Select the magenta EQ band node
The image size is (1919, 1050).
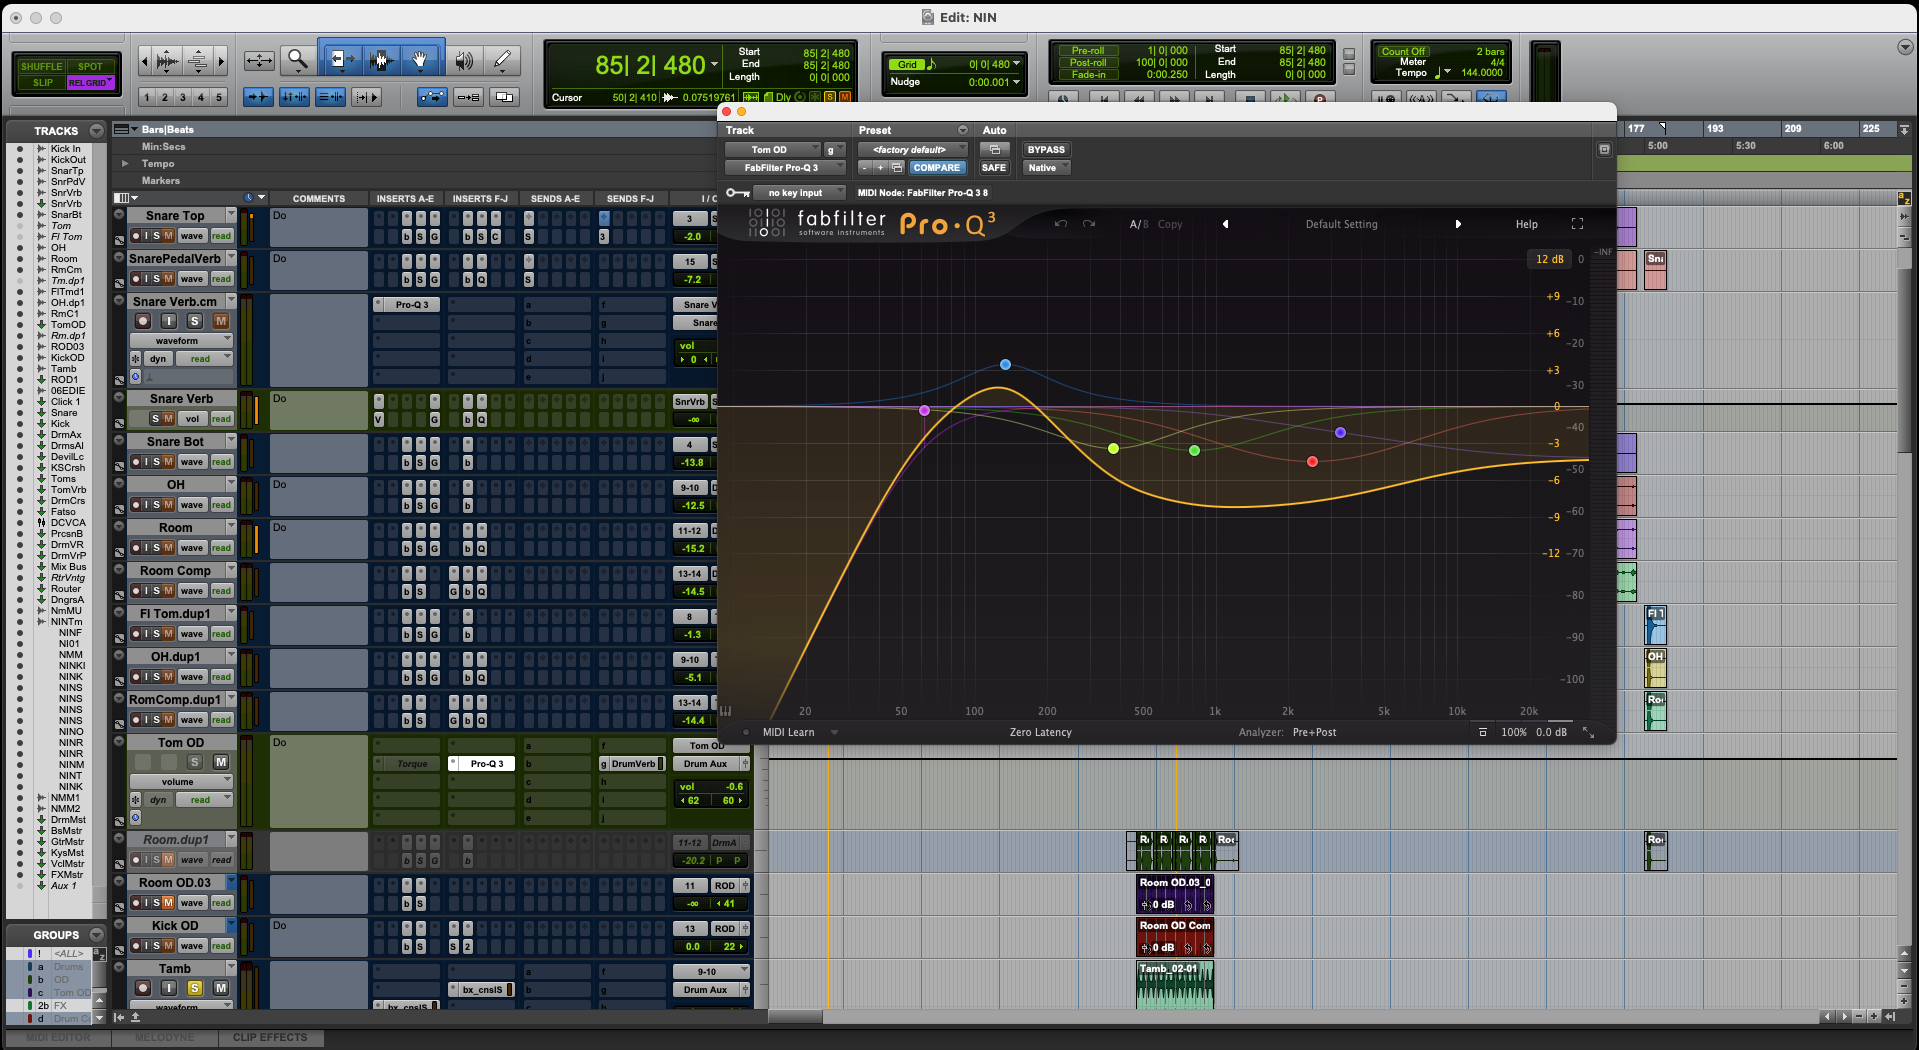pyautogui.click(x=924, y=411)
